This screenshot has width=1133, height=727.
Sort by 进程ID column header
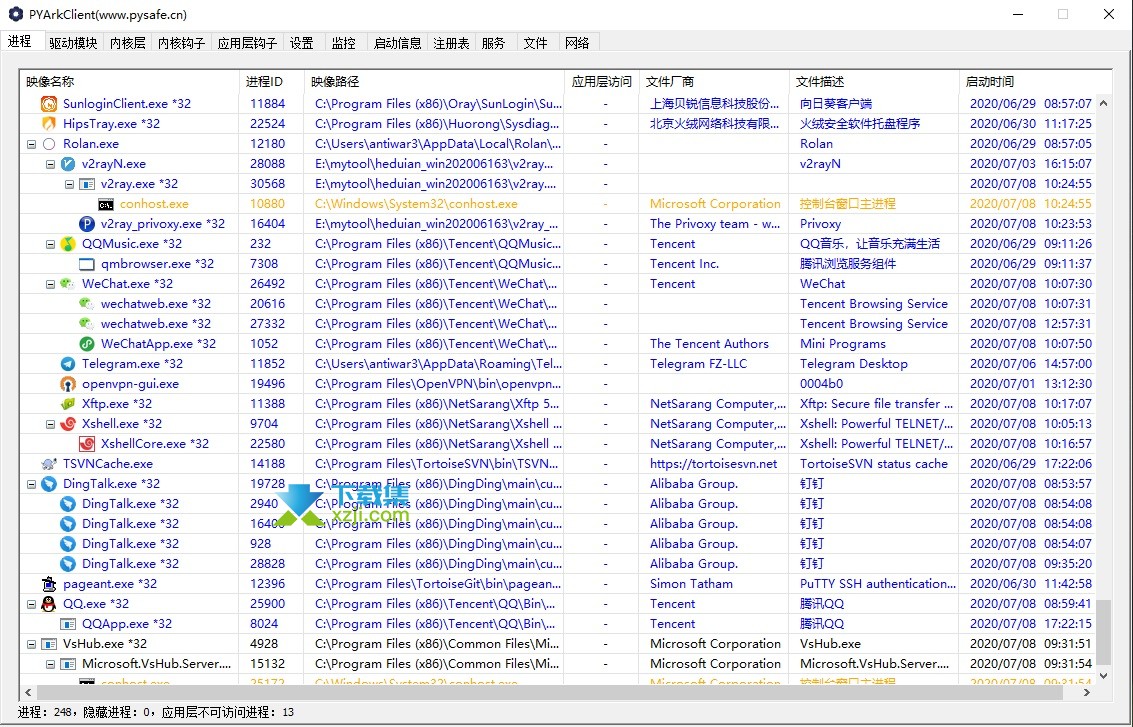pyautogui.click(x=271, y=82)
